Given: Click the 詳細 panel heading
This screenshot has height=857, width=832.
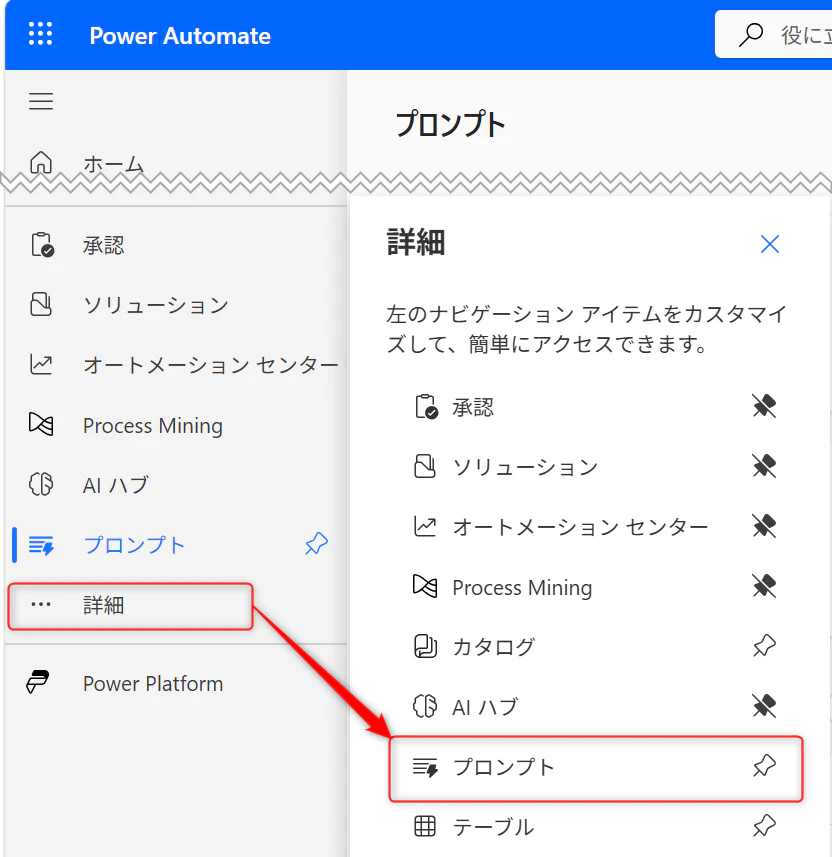Looking at the screenshot, I should point(415,243).
